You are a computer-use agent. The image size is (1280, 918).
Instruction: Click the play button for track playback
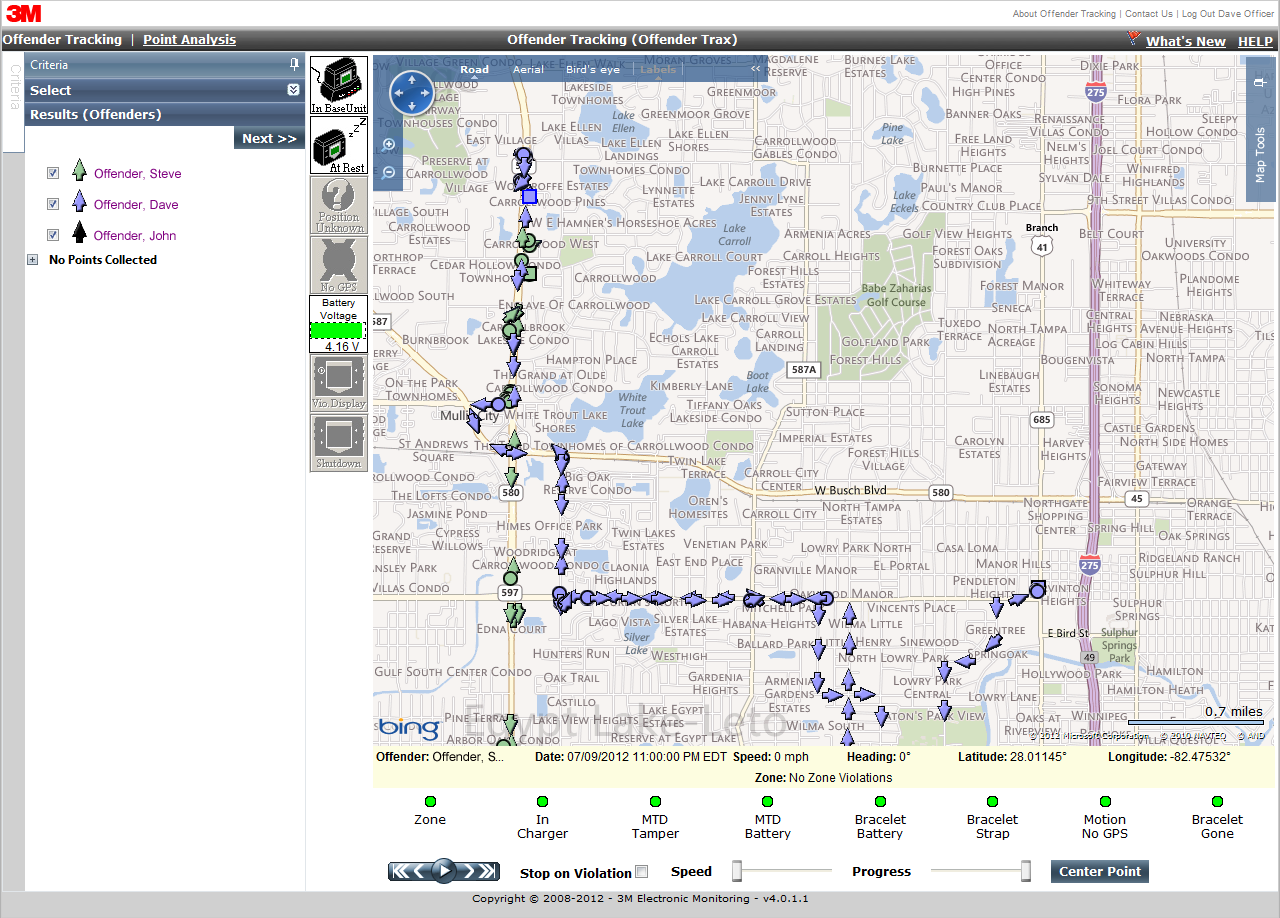[x=444, y=871]
